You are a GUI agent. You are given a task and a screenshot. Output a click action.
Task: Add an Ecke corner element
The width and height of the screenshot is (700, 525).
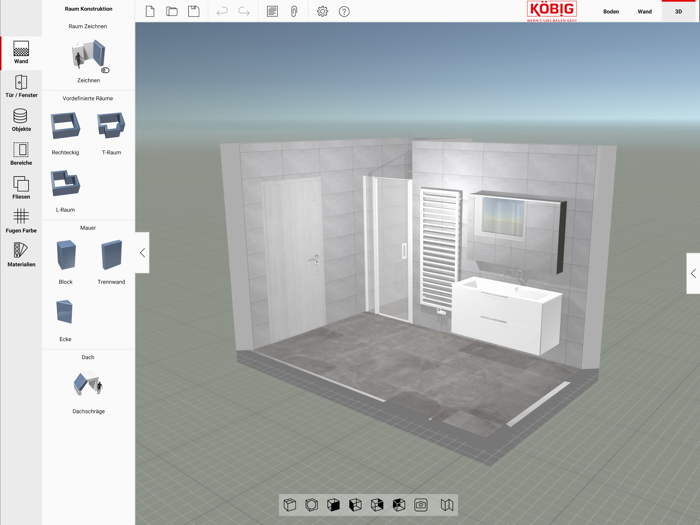pos(65,320)
